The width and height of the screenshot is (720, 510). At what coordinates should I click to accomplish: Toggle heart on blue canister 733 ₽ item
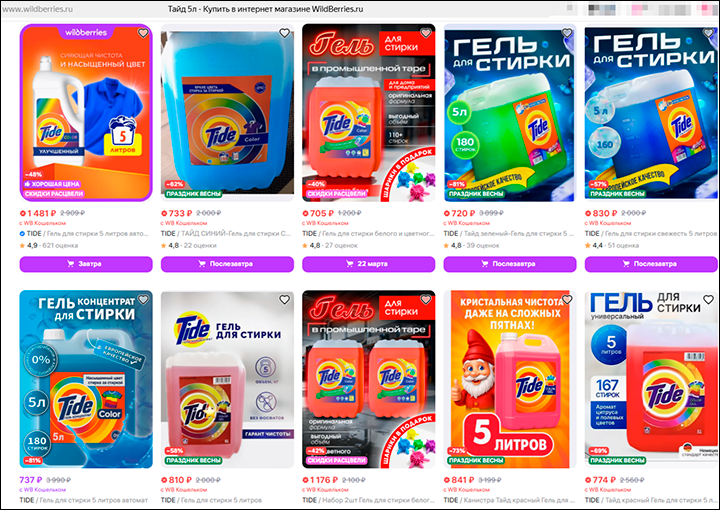285,33
